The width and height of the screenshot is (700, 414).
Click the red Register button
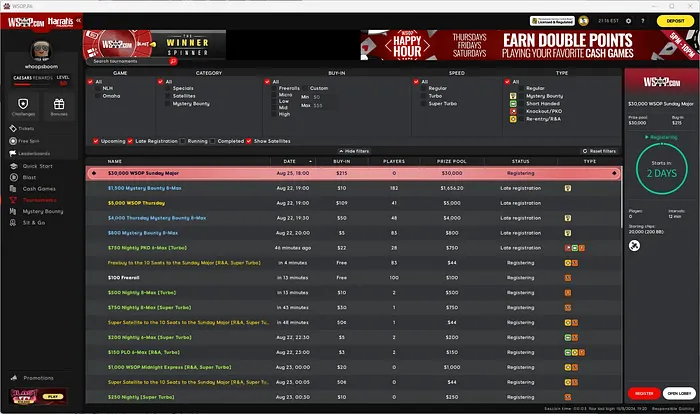point(644,393)
